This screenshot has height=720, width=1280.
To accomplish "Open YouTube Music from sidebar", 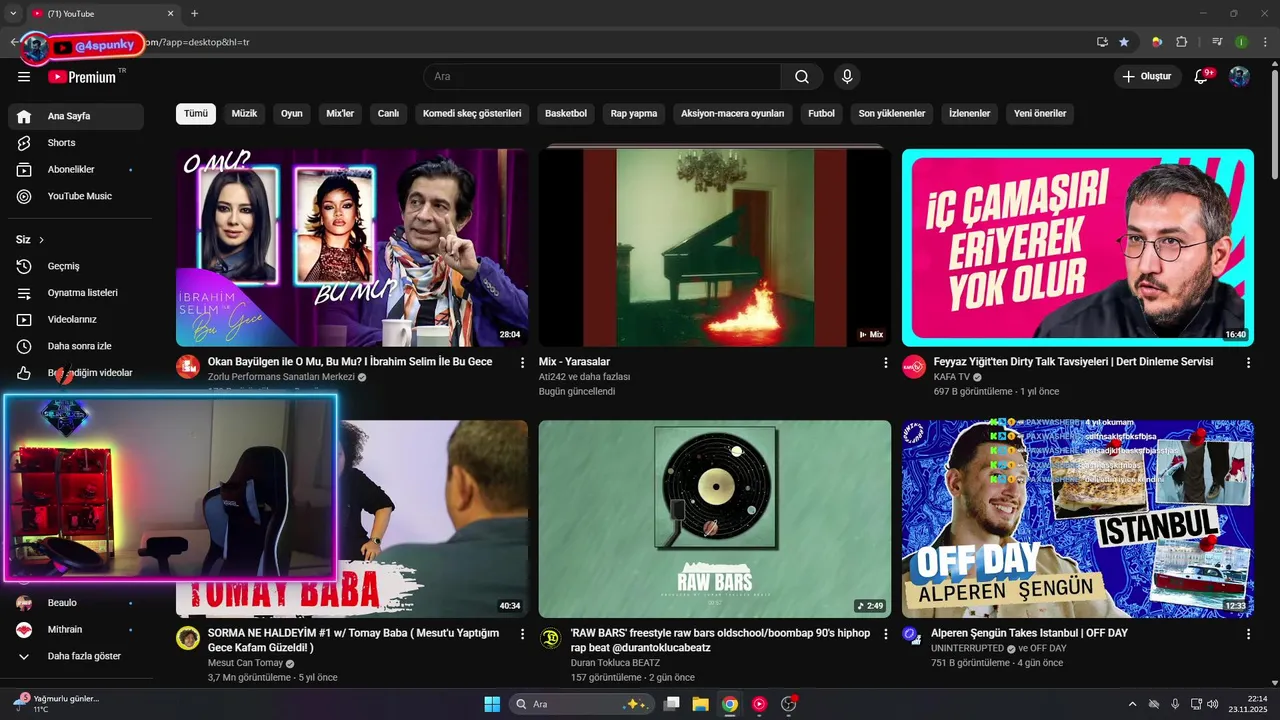I will [x=76, y=196].
